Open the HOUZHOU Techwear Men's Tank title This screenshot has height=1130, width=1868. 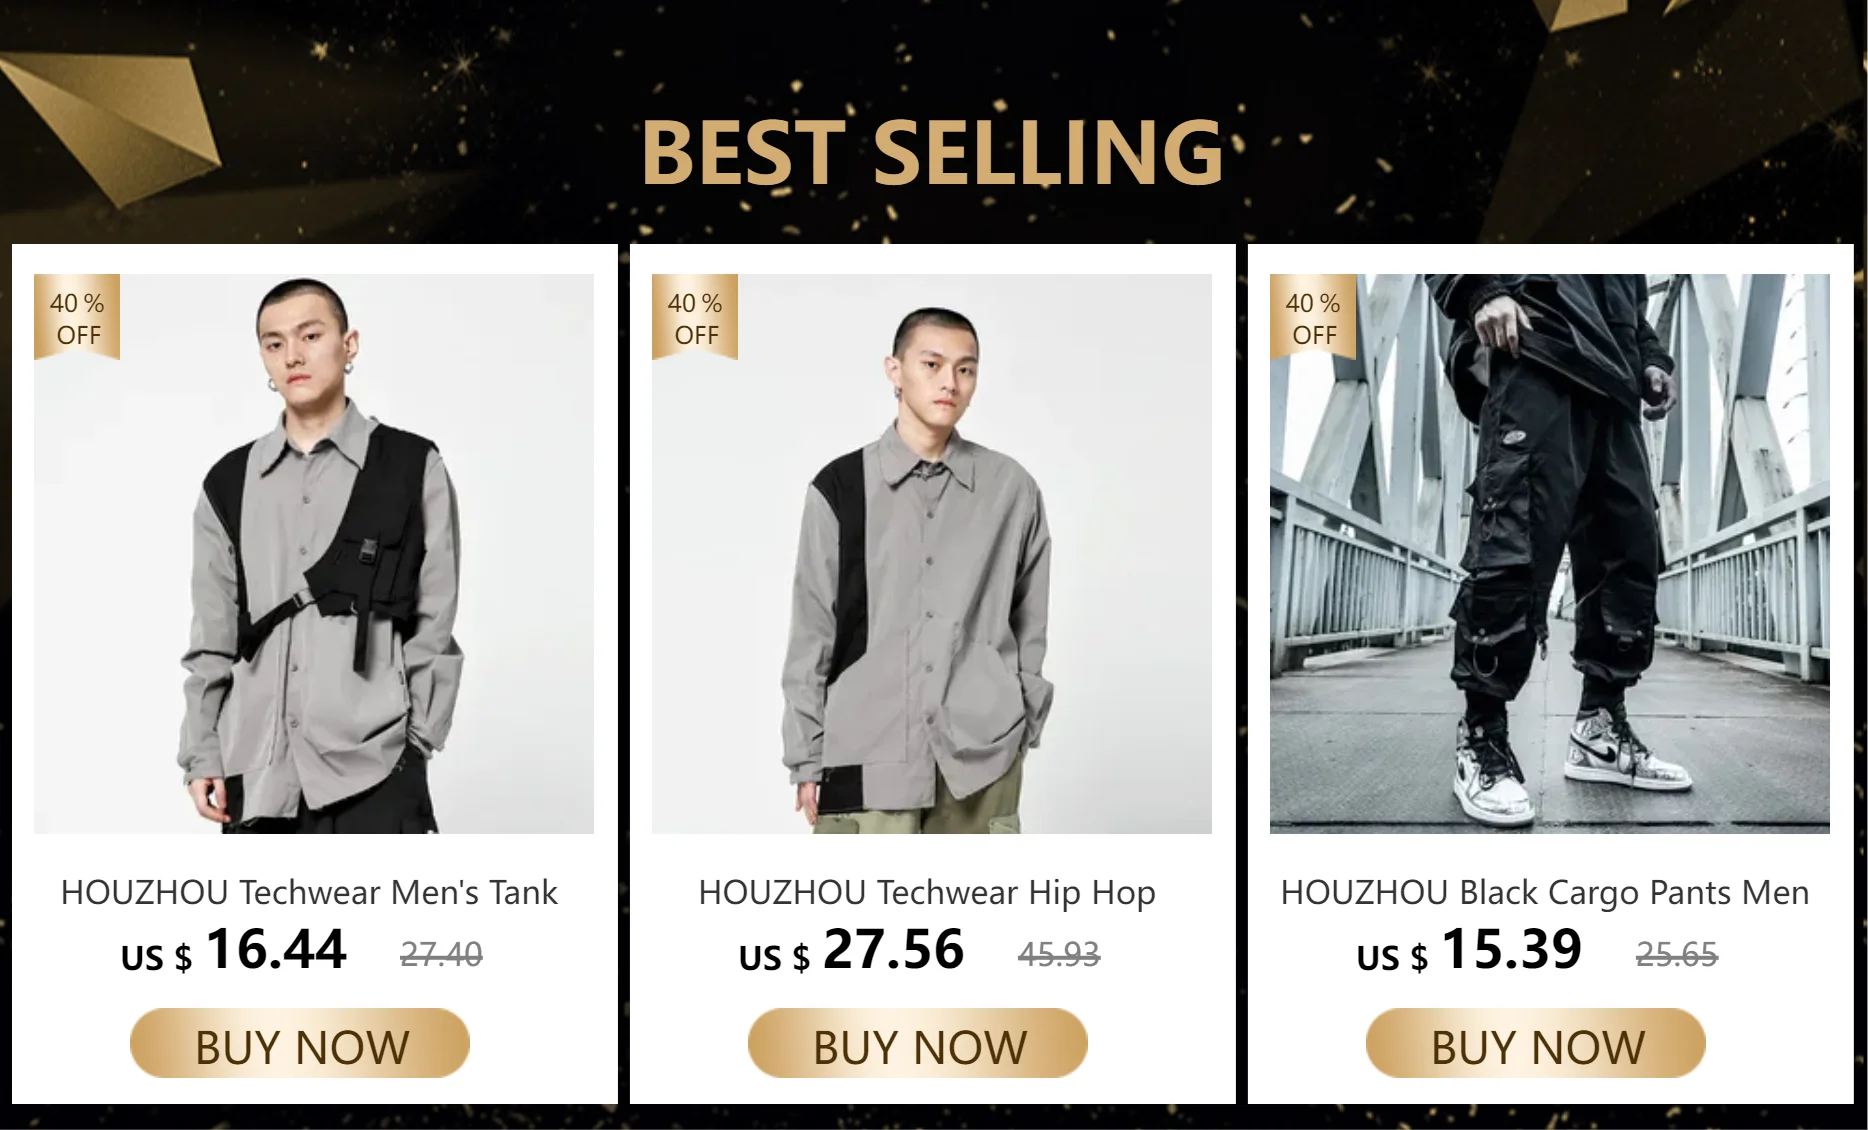pyautogui.click(x=309, y=892)
